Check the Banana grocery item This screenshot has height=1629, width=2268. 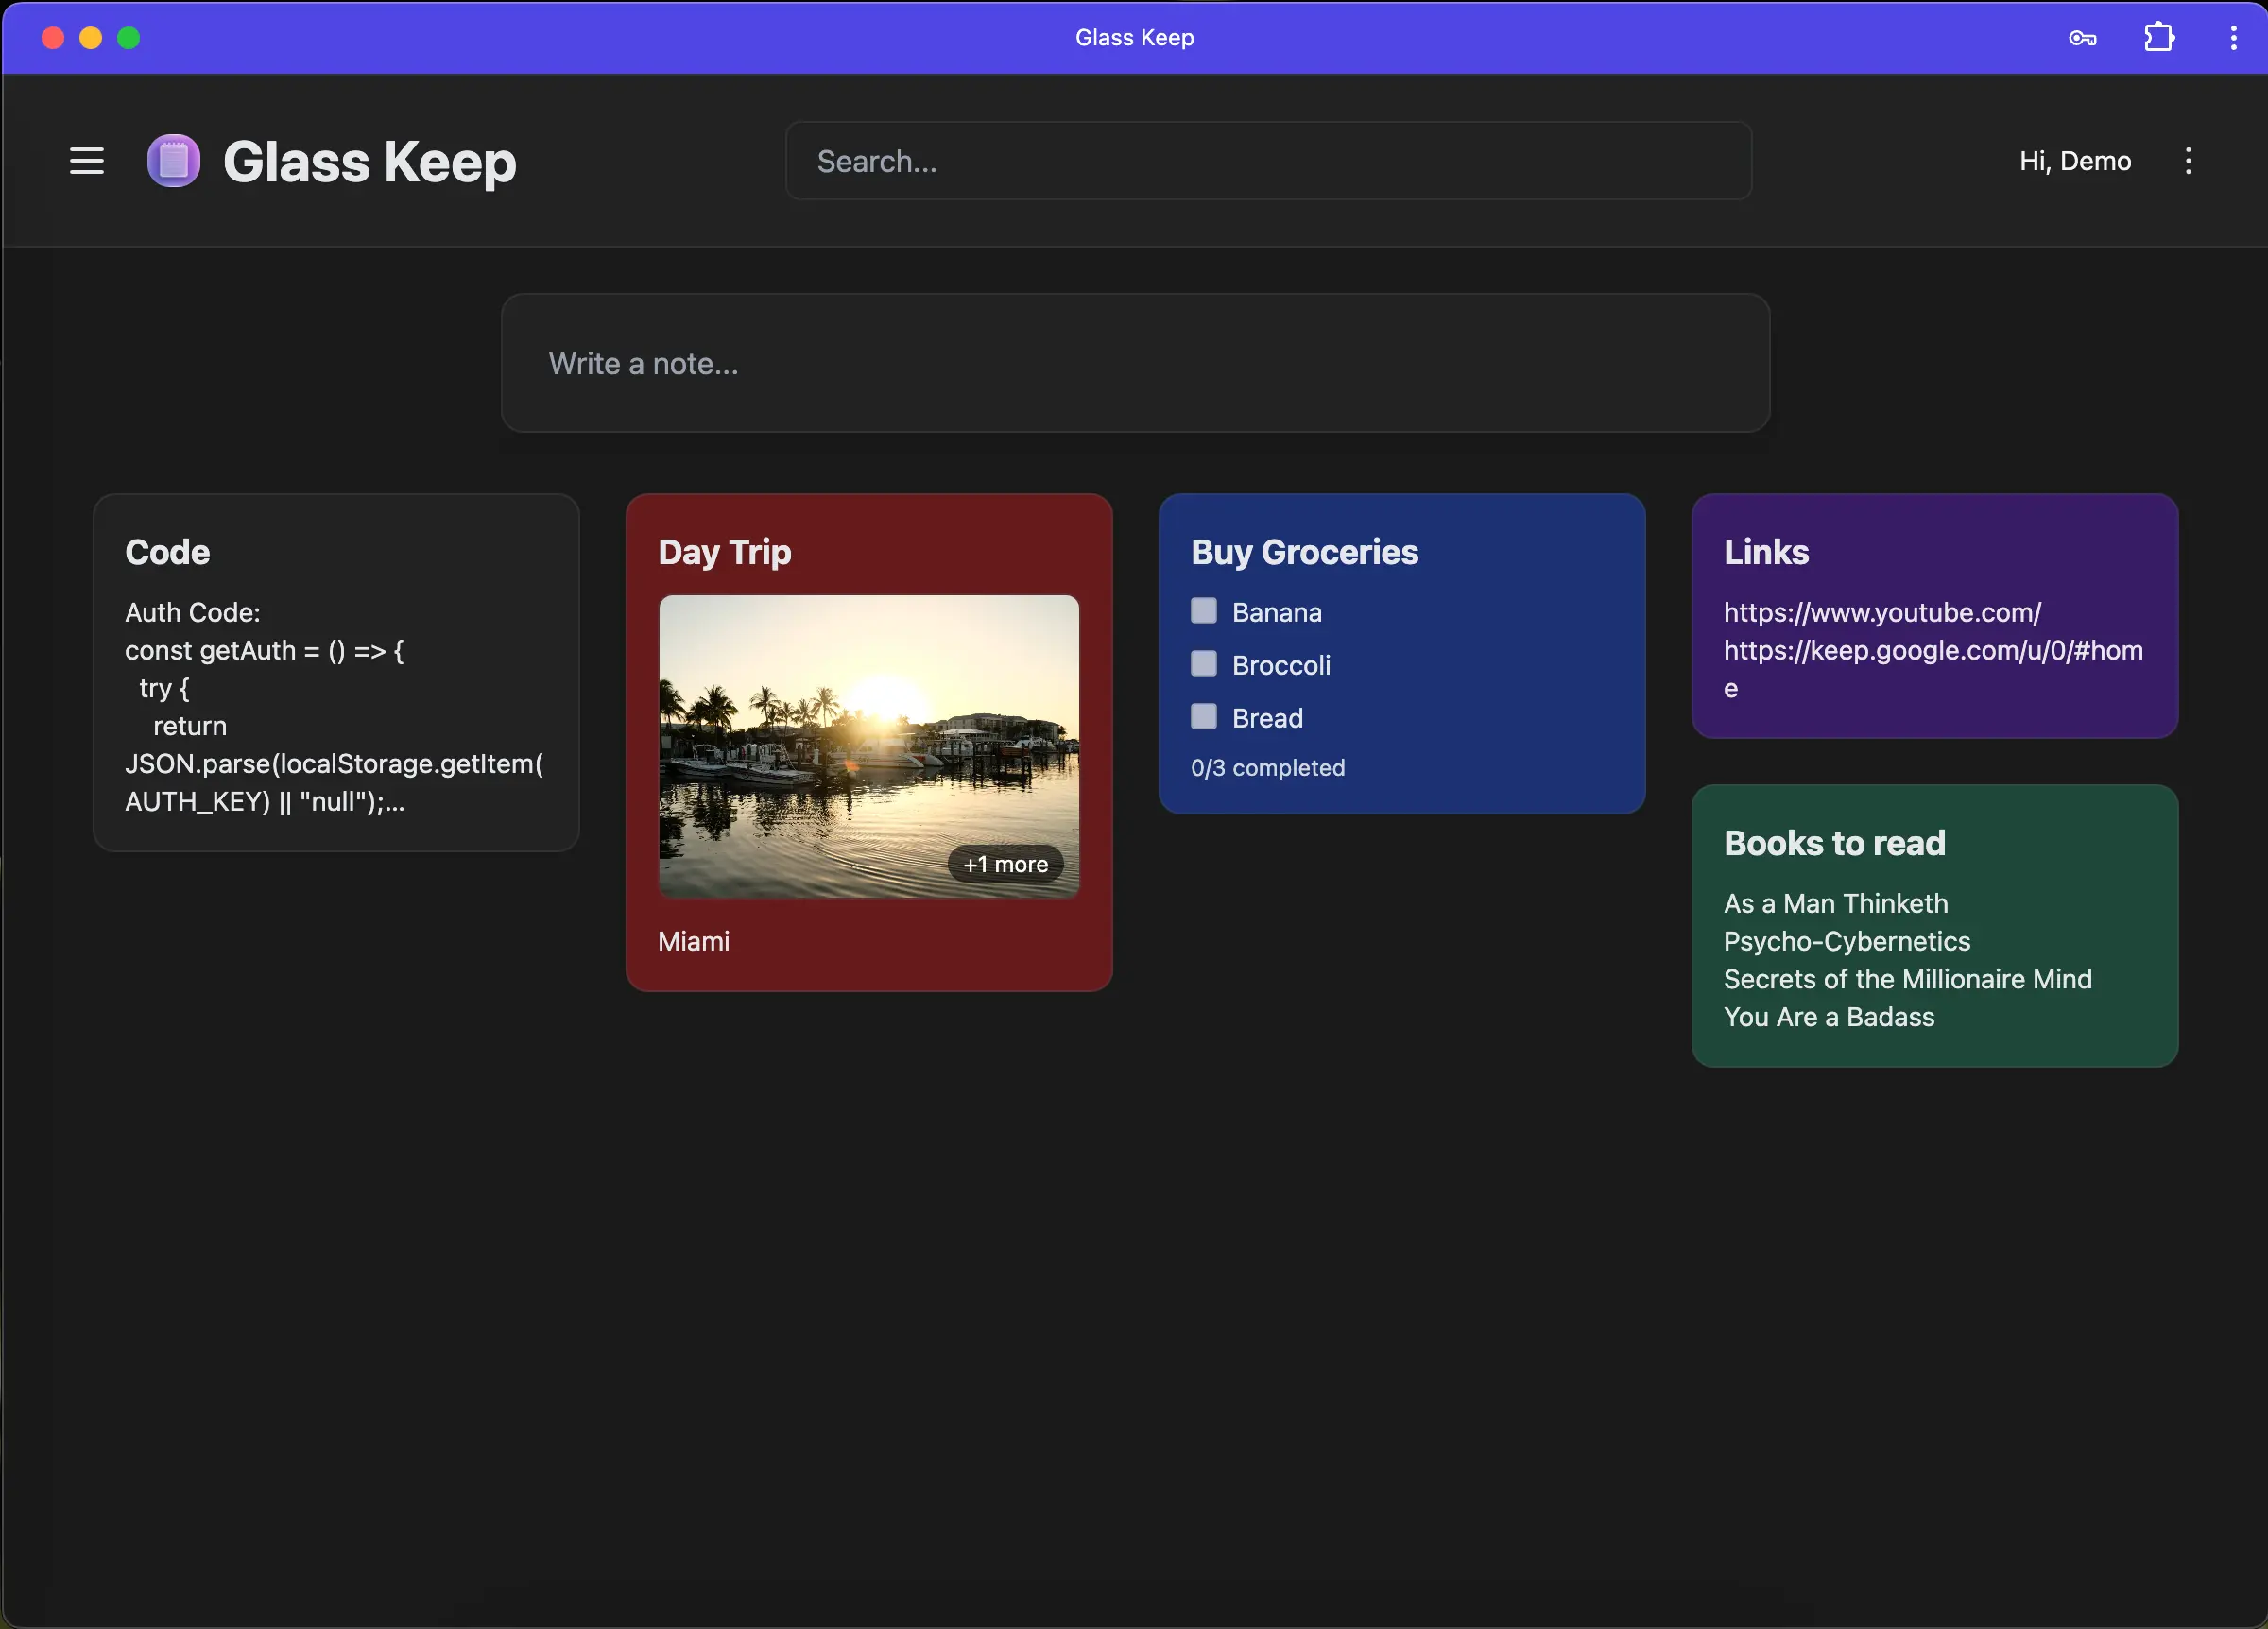[x=1204, y=611]
